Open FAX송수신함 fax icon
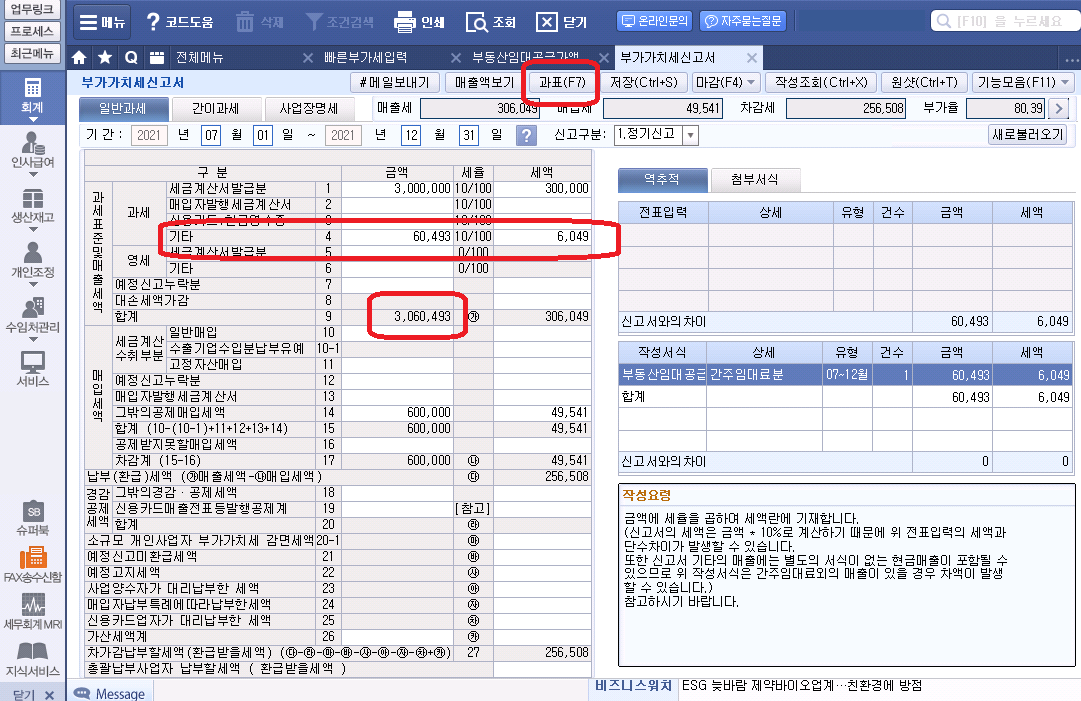Screen dimensions: 1081x701 pos(32,565)
